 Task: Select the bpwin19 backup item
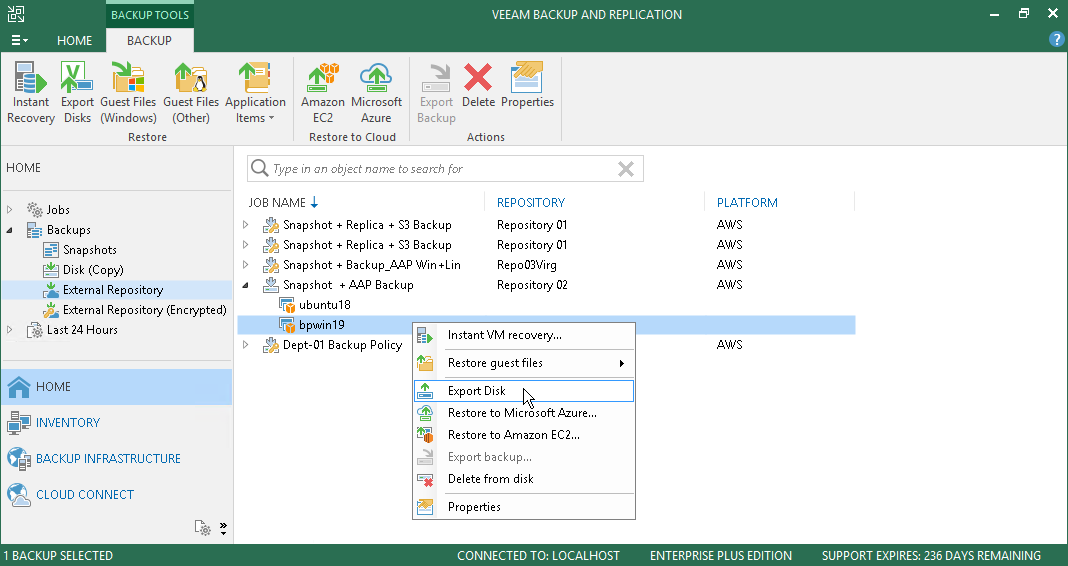coord(321,325)
